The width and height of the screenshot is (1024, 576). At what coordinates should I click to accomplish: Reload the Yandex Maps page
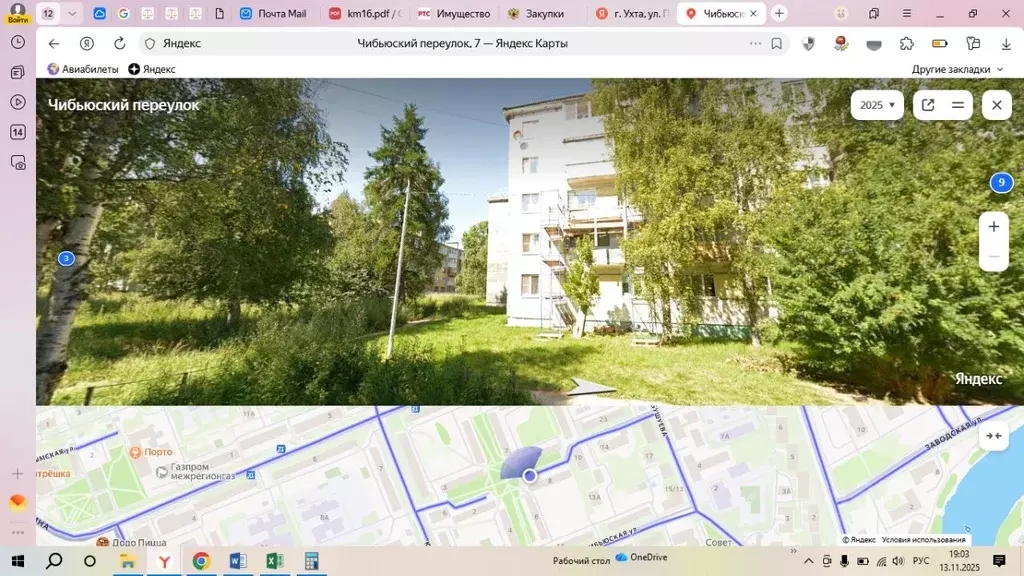pos(118,44)
